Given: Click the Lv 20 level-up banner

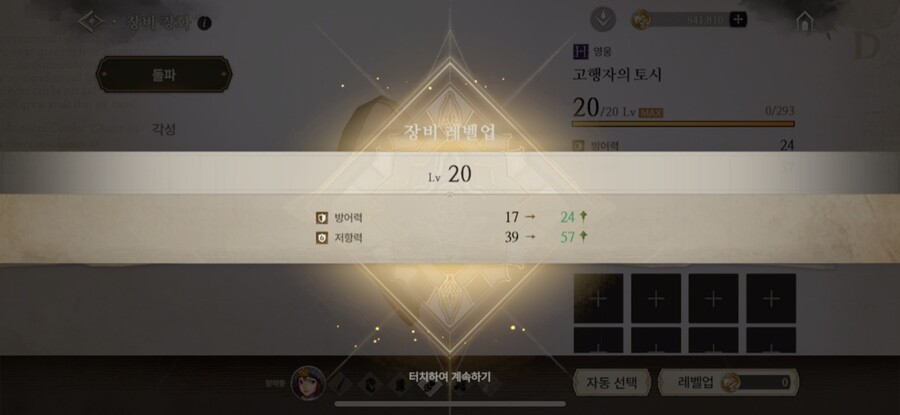Looking at the screenshot, I should coord(450,173).
